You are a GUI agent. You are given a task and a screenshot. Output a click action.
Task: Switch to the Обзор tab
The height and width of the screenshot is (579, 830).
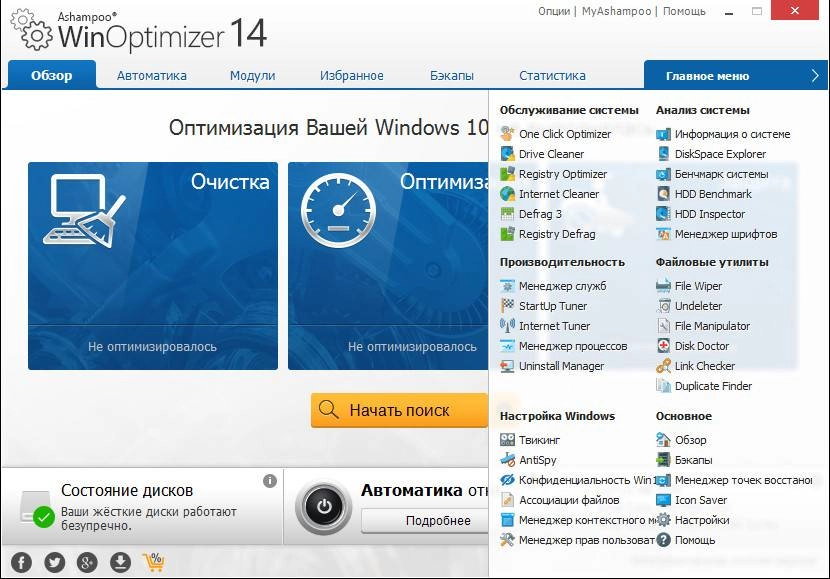[51, 75]
